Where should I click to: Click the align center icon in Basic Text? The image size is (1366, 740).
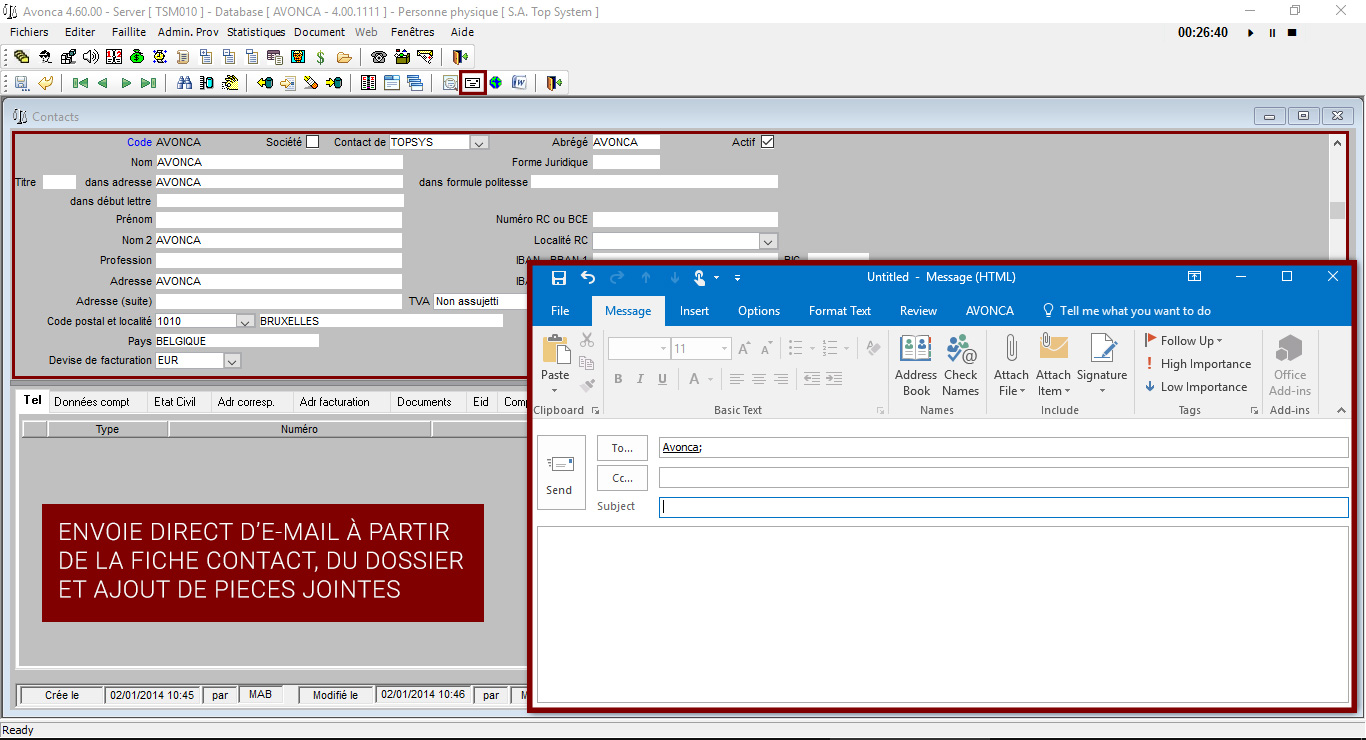coord(758,379)
